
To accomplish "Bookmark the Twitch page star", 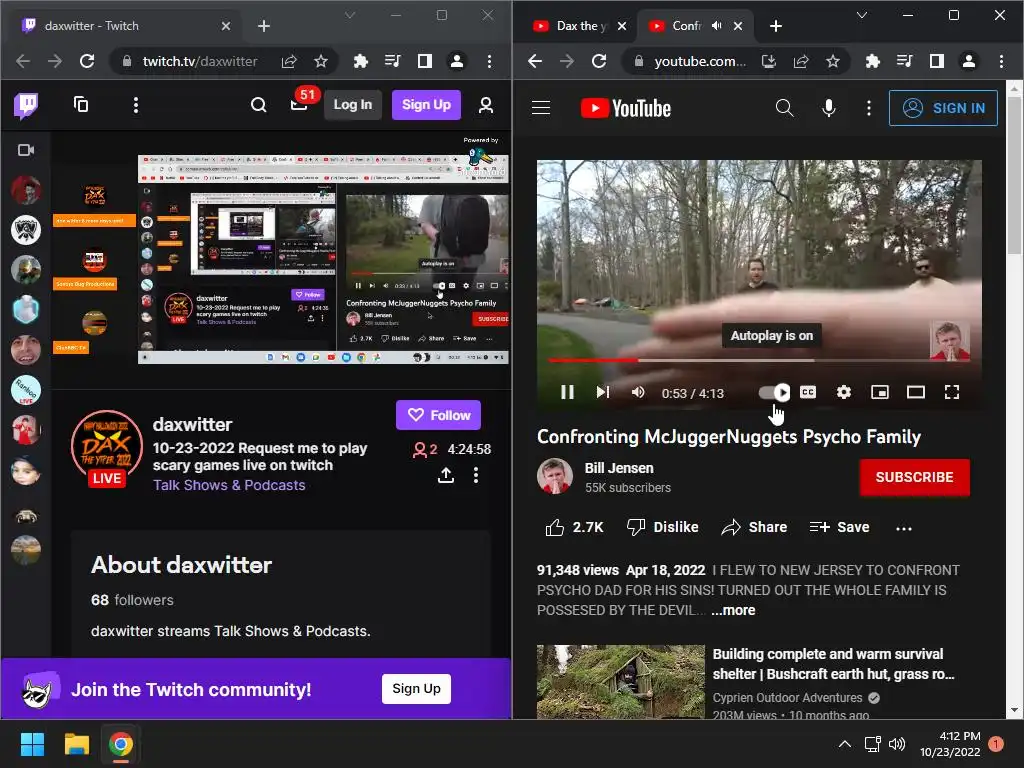I will [321, 61].
